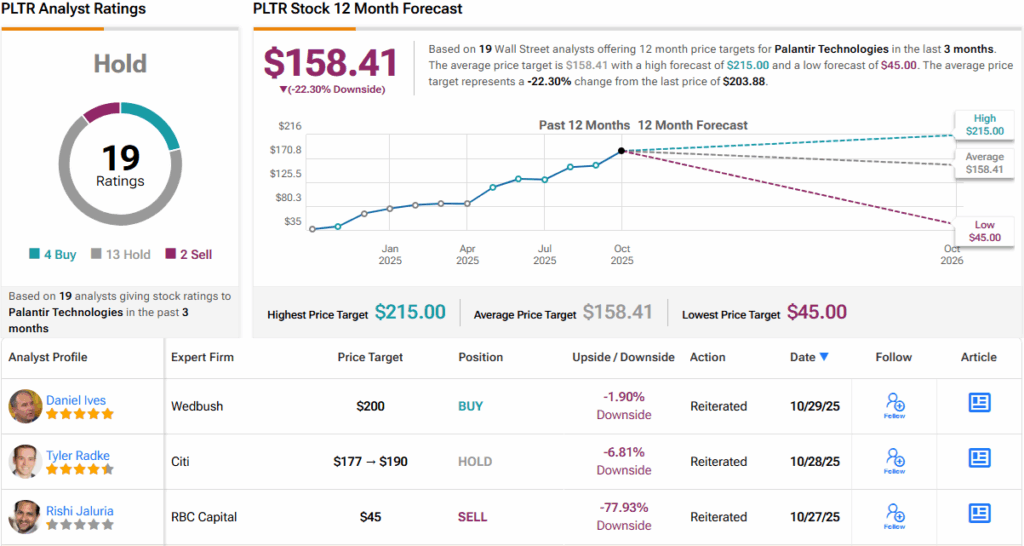The image size is (1024, 546).
Task: Open the RBC Capital article icon
Action: click(x=979, y=513)
